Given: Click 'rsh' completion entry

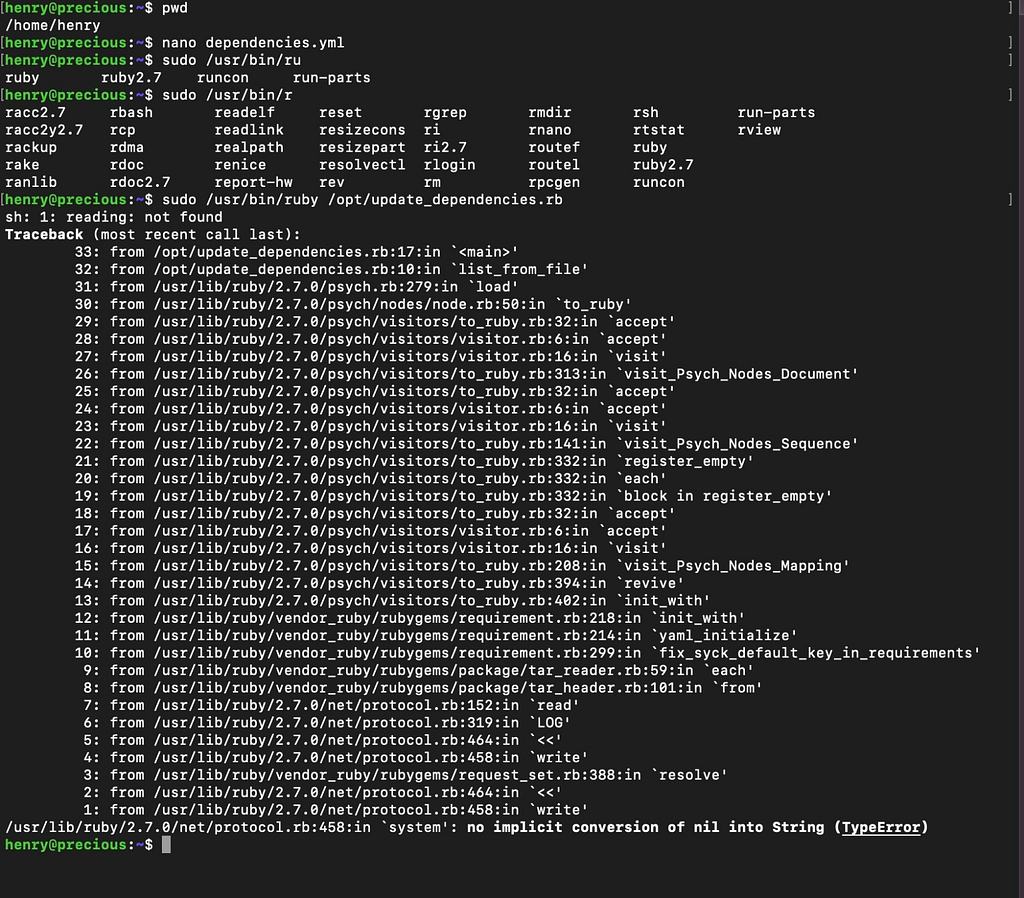Looking at the screenshot, I should pyautogui.click(x=646, y=112).
